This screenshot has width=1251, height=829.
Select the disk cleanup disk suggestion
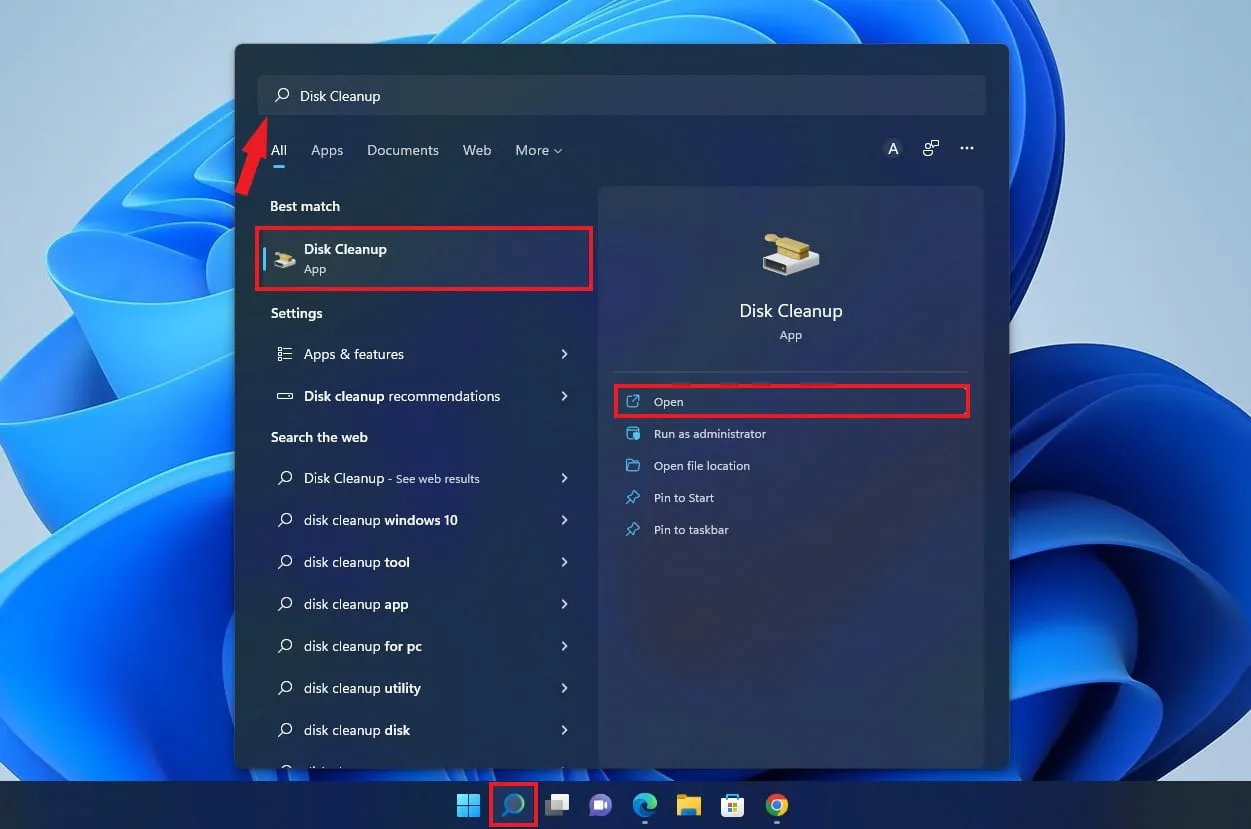(424, 730)
